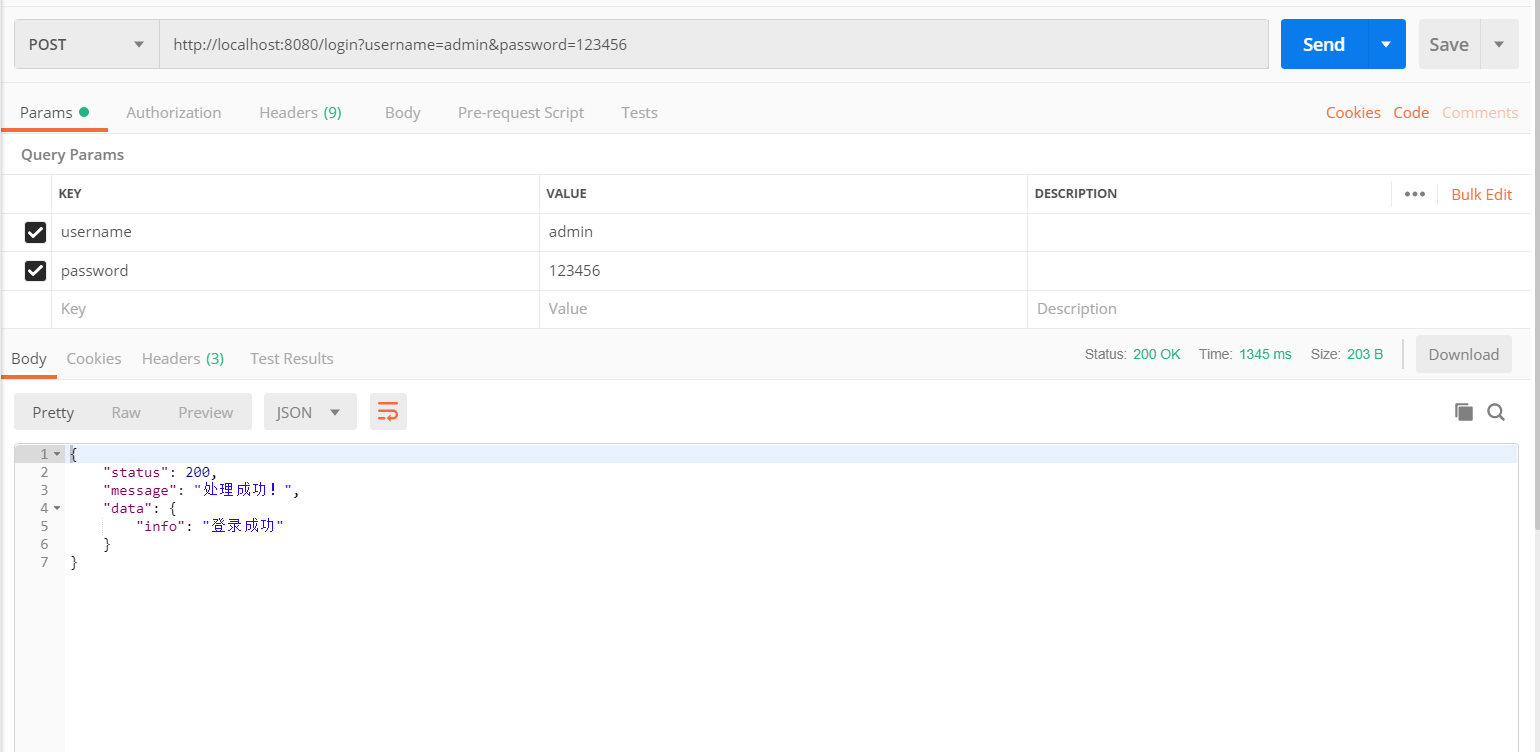Screen dimensions: 1540x752
Task: Click the Status 200 OK text
Action: [x=1133, y=354]
